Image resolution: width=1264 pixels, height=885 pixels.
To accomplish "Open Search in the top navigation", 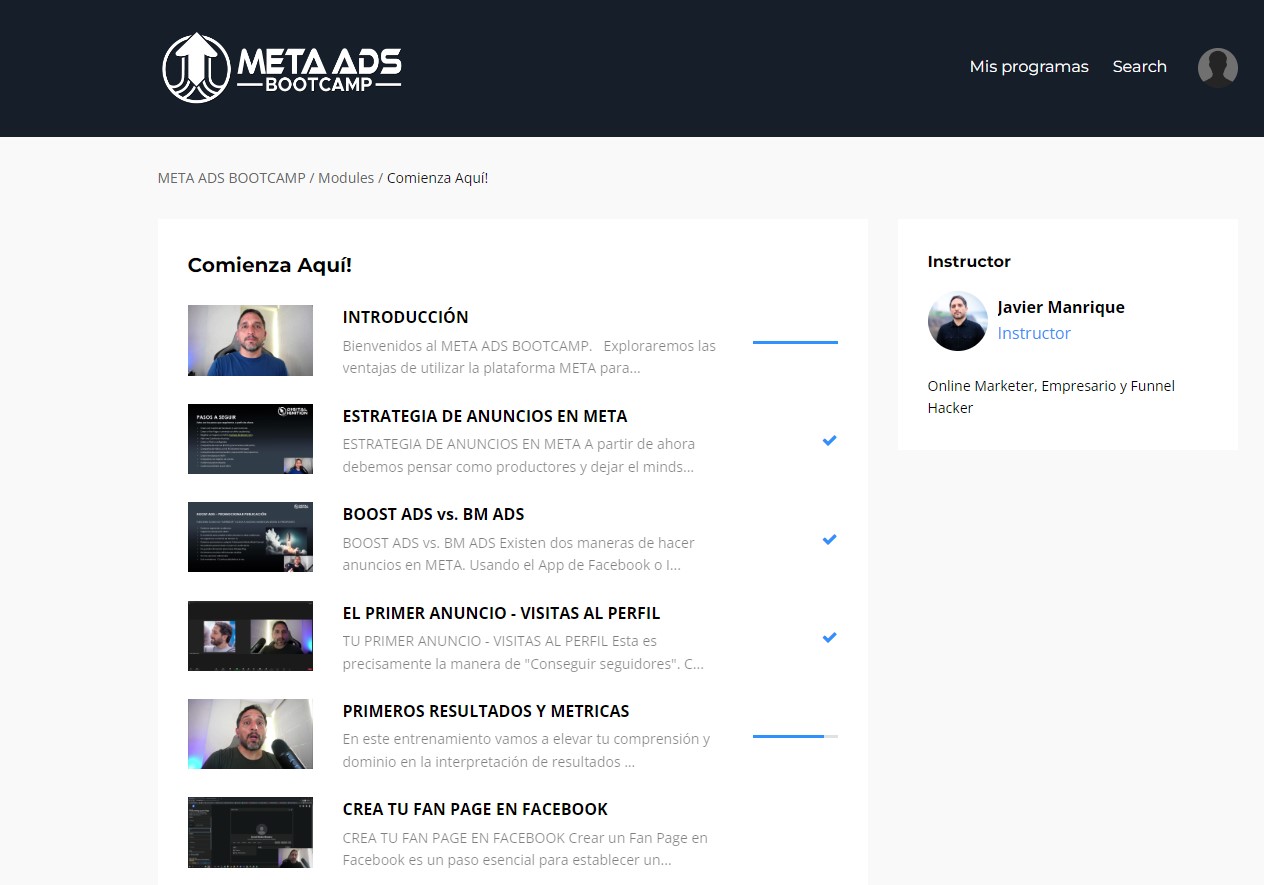I will tap(1140, 67).
